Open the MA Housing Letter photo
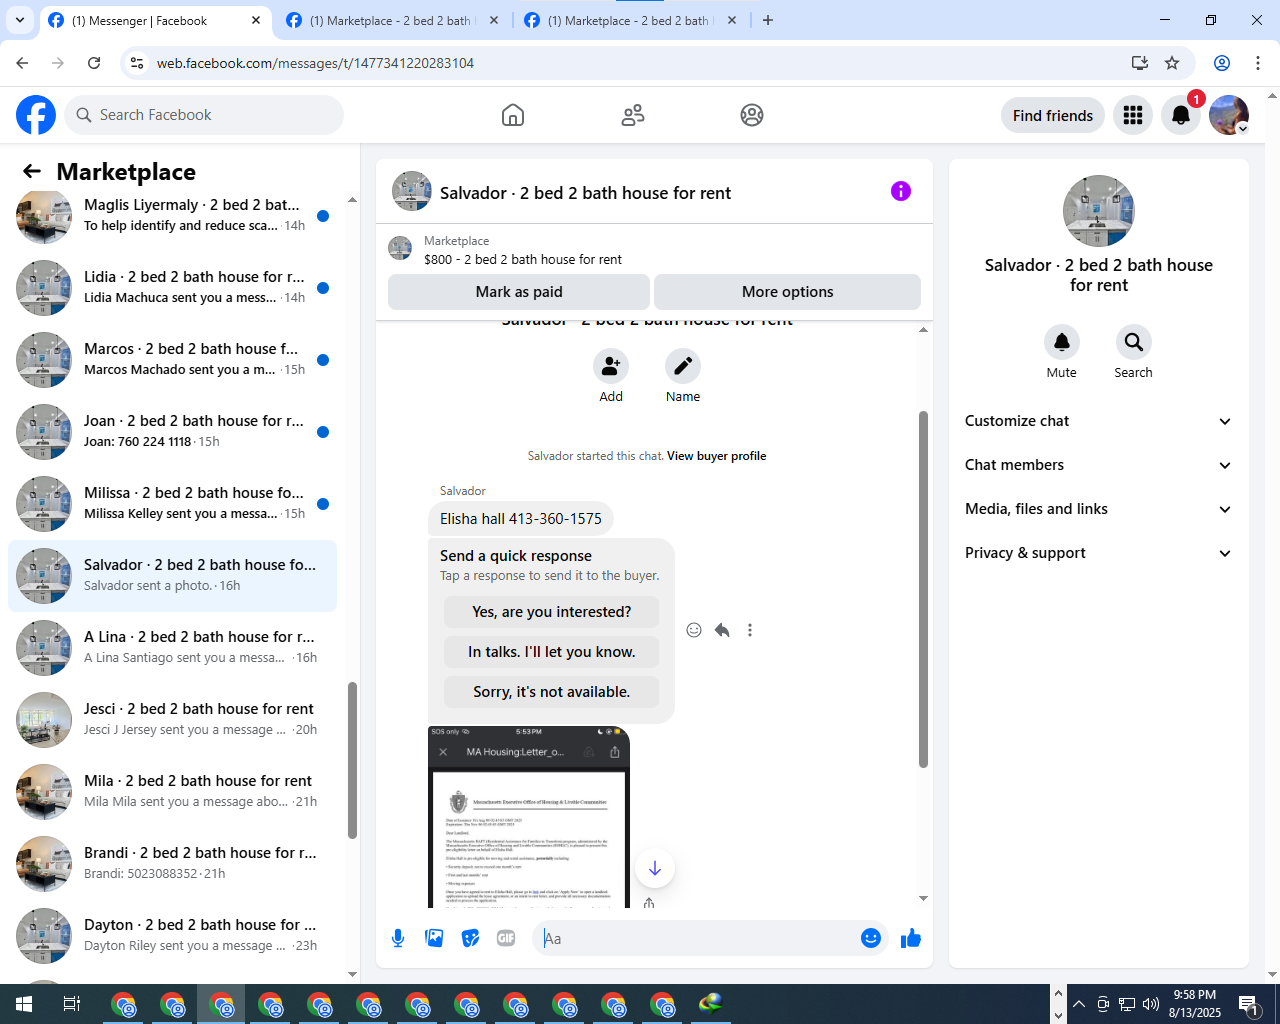1280x1024 pixels. (x=529, y=817)
